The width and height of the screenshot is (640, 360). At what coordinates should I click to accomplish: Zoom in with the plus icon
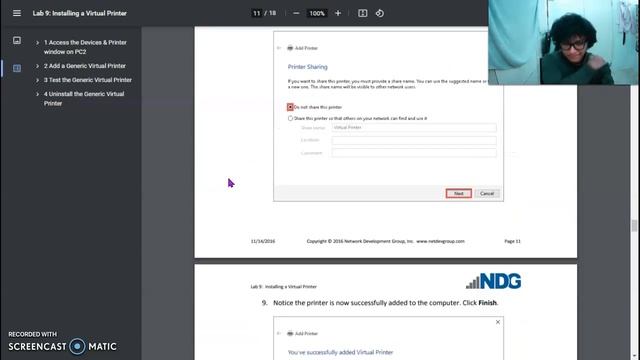click(338, 13)
